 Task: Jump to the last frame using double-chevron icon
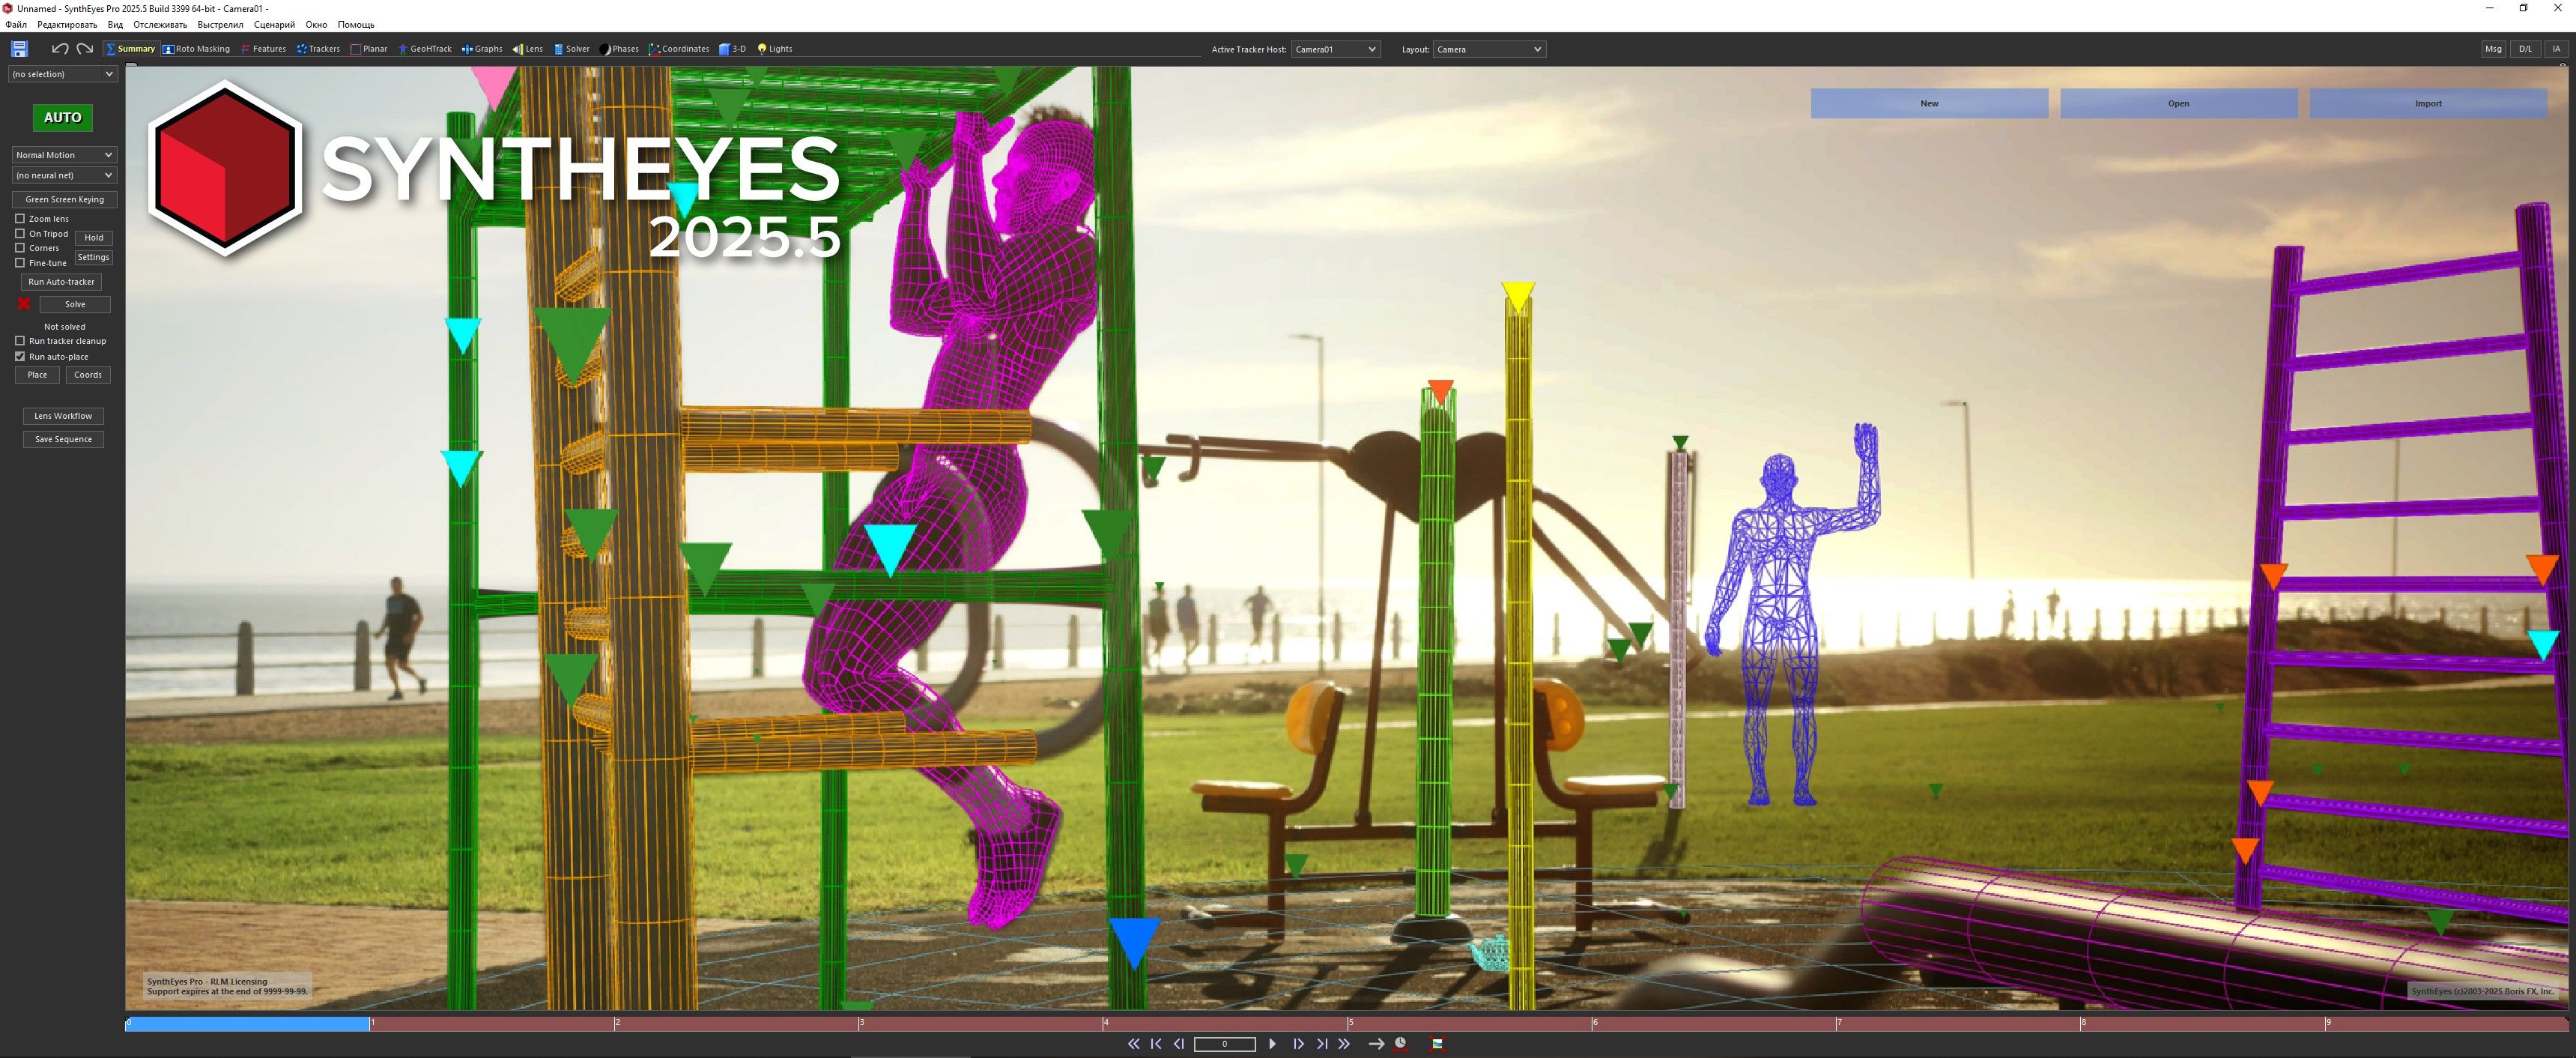tap(1344, 1043)
